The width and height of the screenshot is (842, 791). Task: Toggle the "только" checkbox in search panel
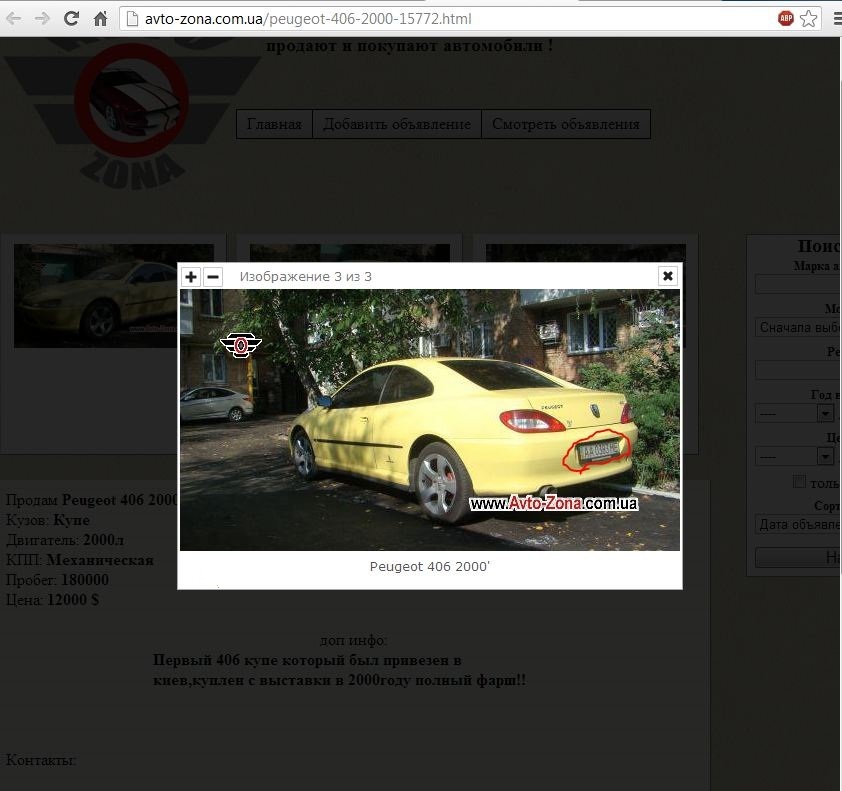pyautogui.click(x=799, y=482)
